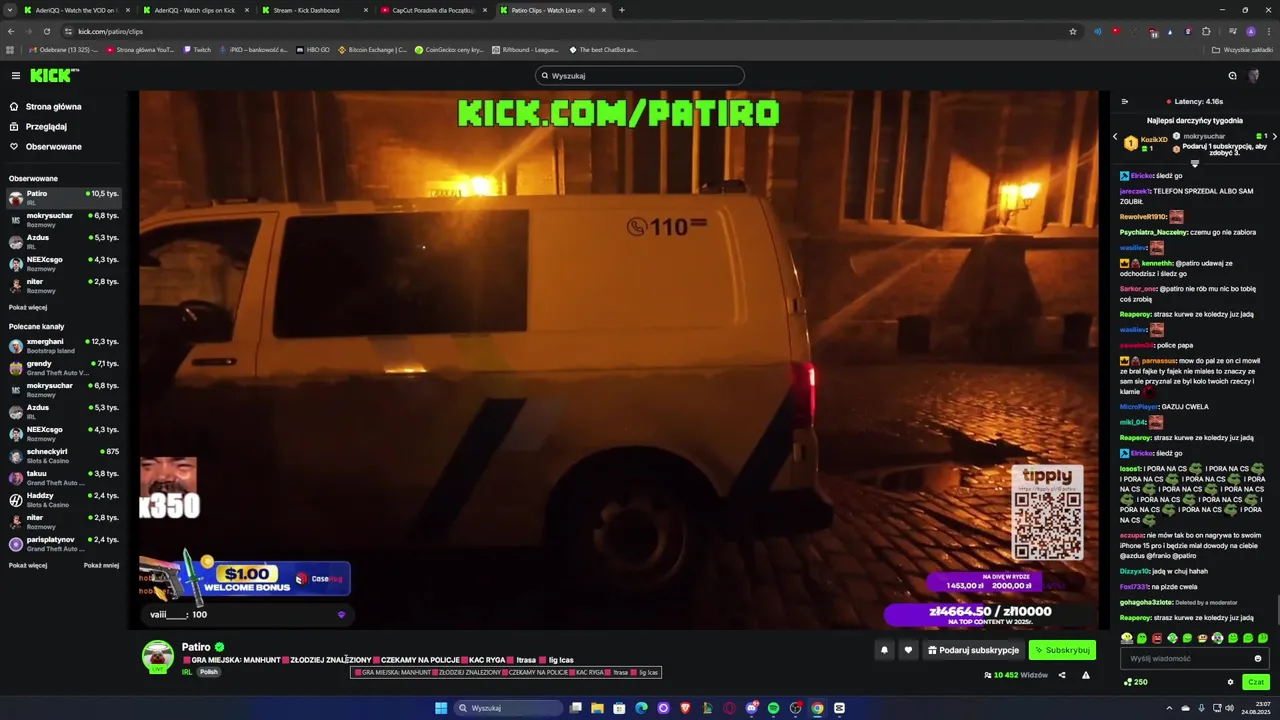
Task: Click the report warning triangle icon
Action: 1086,675
